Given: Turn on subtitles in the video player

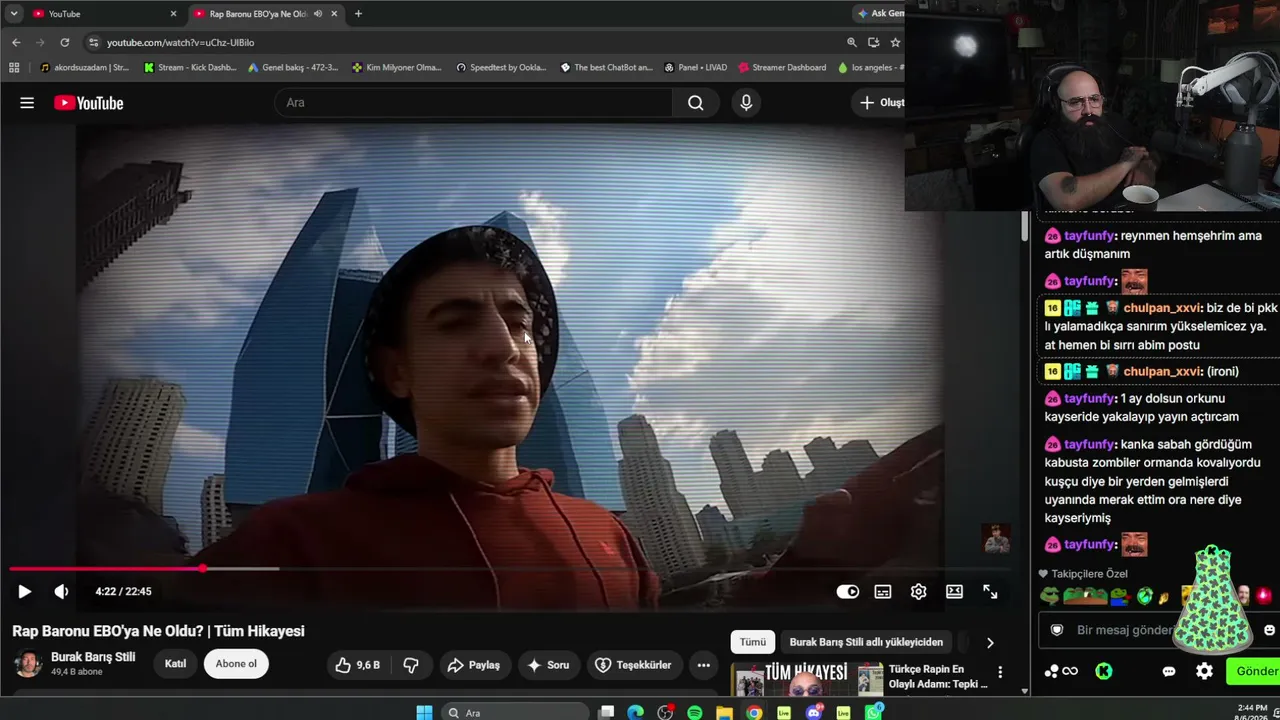Looking at the screenshot, I should [x=883, y=592].
